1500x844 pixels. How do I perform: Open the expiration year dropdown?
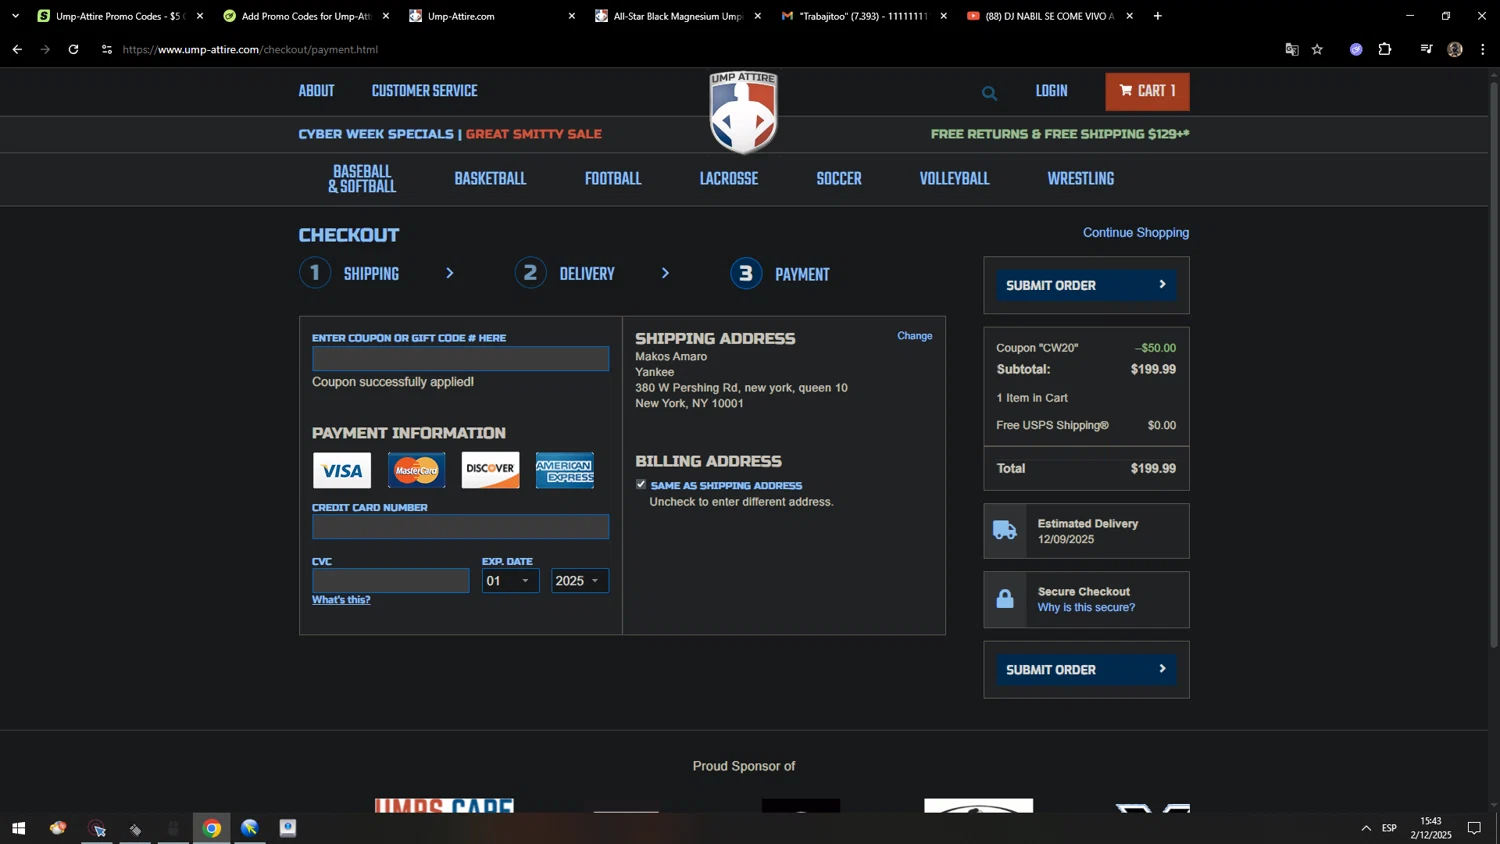pyautogui.click(x=580, y=581)
